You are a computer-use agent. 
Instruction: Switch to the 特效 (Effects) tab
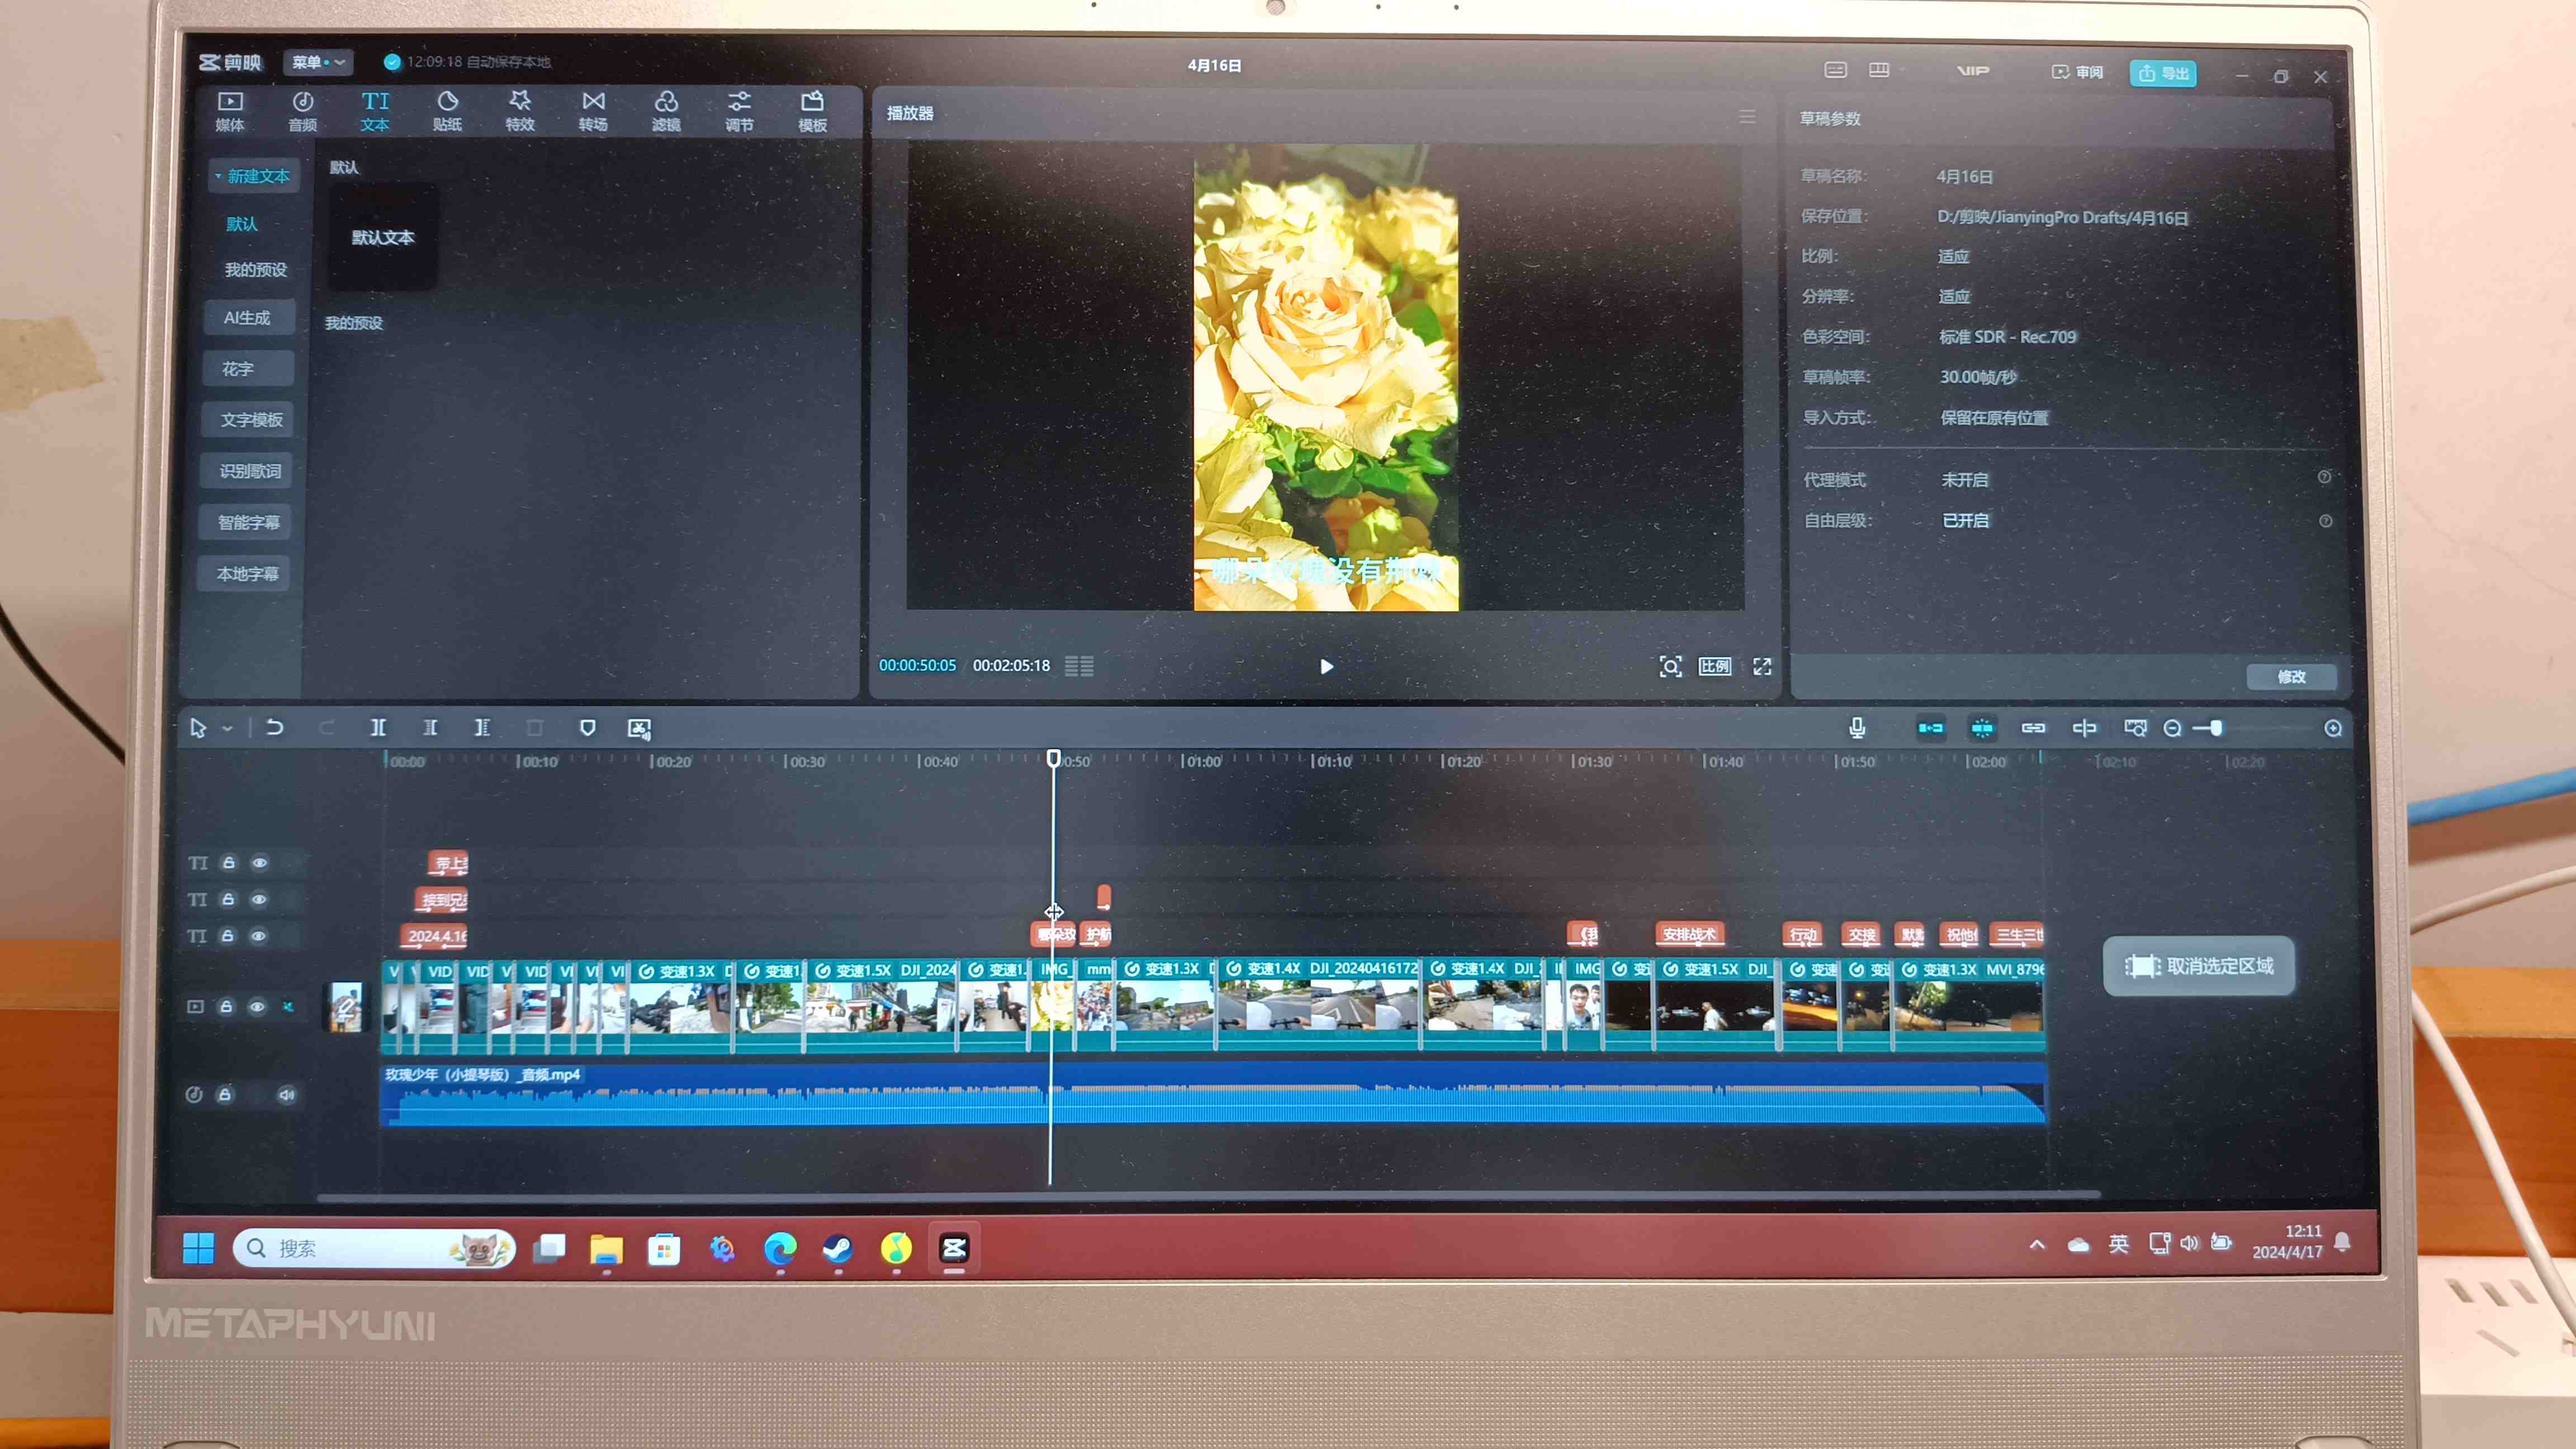520,111
